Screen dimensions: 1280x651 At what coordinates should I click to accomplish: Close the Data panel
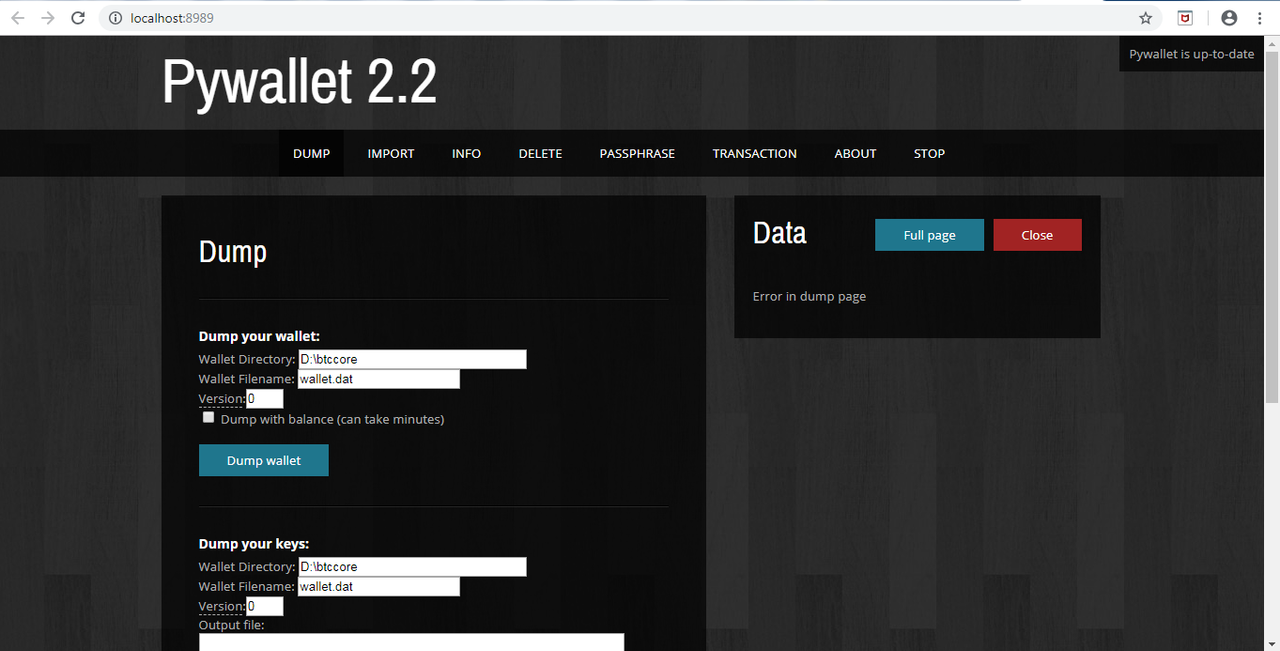[x=1037, y=235]
